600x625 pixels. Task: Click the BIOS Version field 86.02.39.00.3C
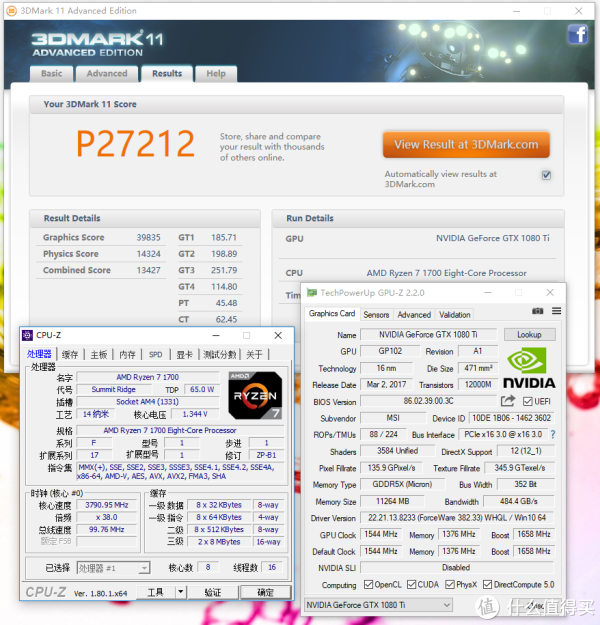(x=429, y=401)
